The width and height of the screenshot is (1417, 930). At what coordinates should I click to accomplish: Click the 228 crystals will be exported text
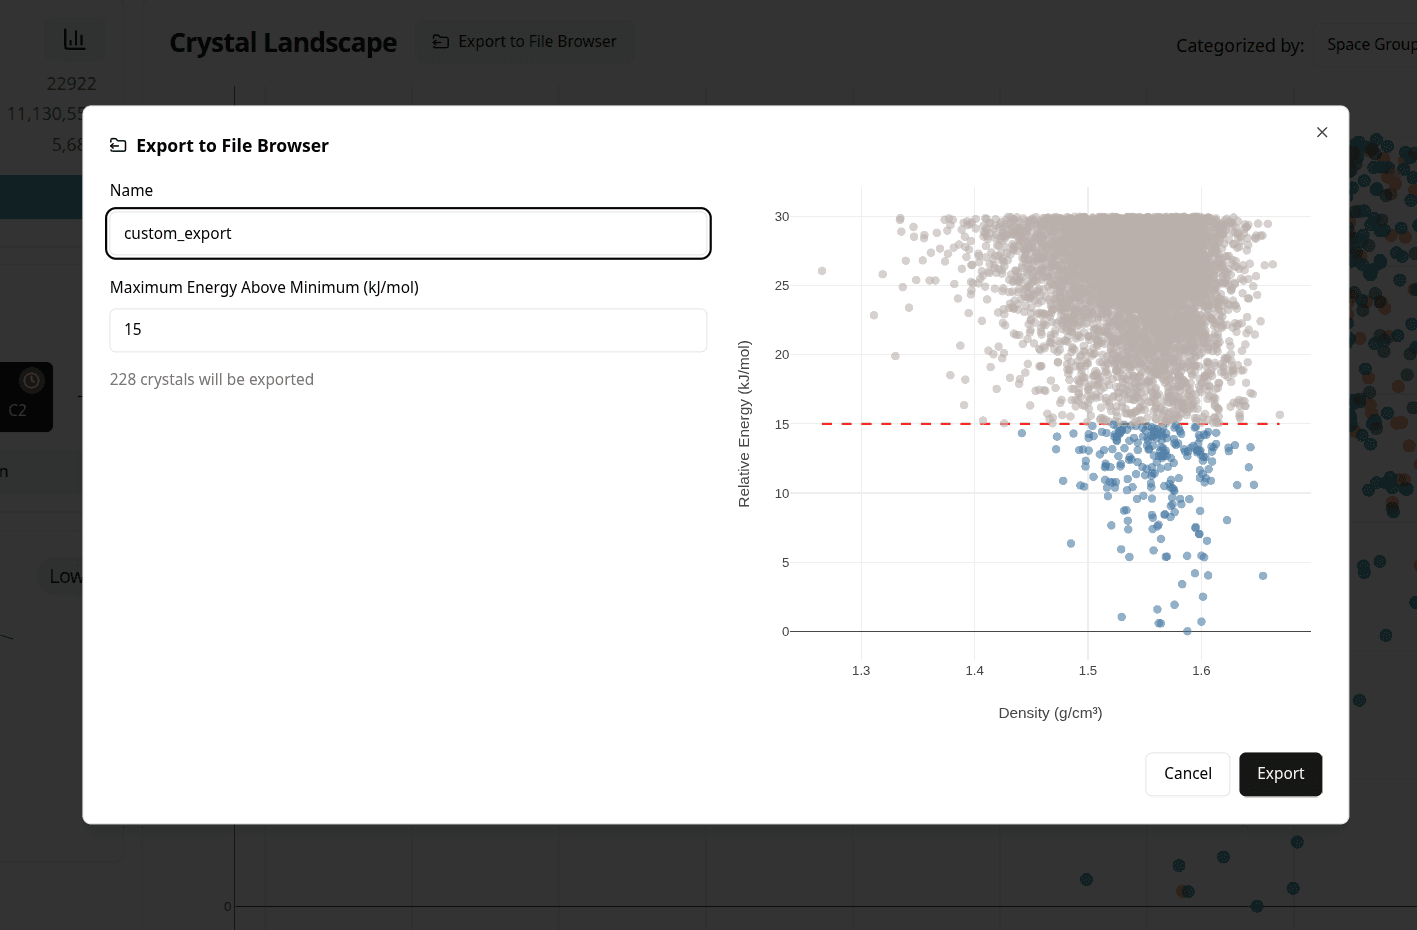[212, 379]
